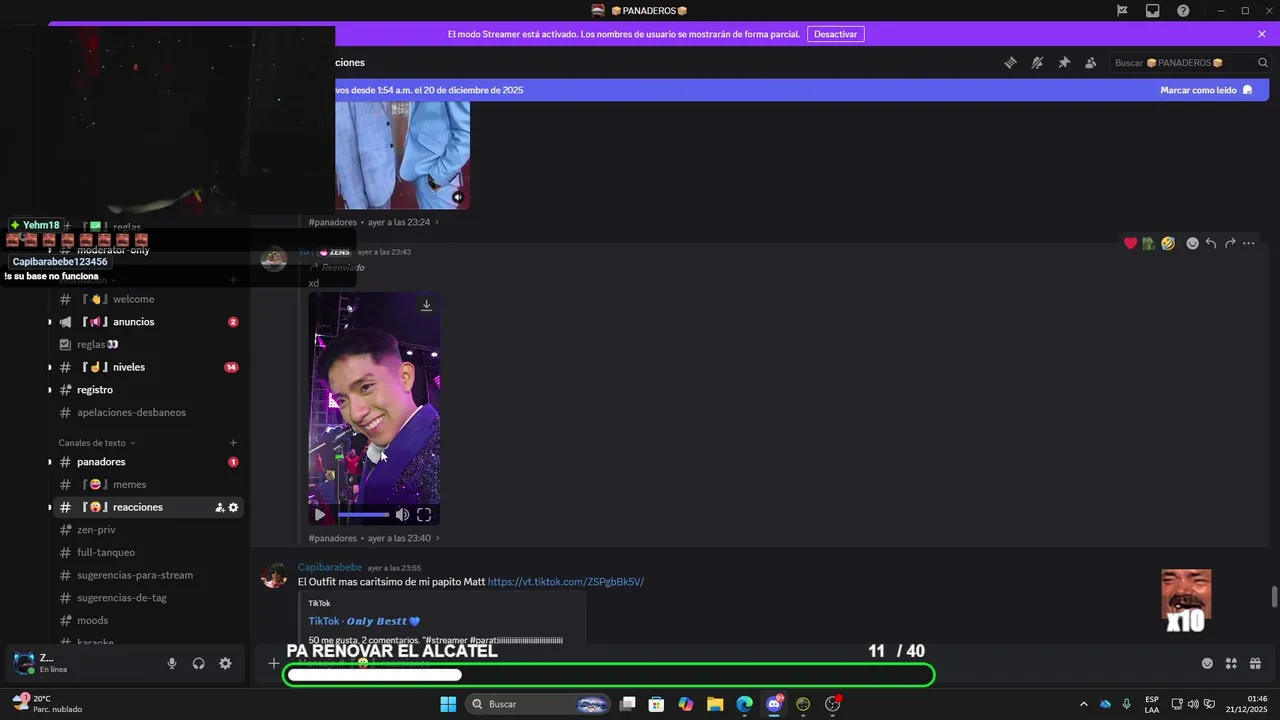The width and height of the screenshot is (1280, 720).
Task: Open the panadores channel
Action: pyautogui.click(x=146, y=462)
